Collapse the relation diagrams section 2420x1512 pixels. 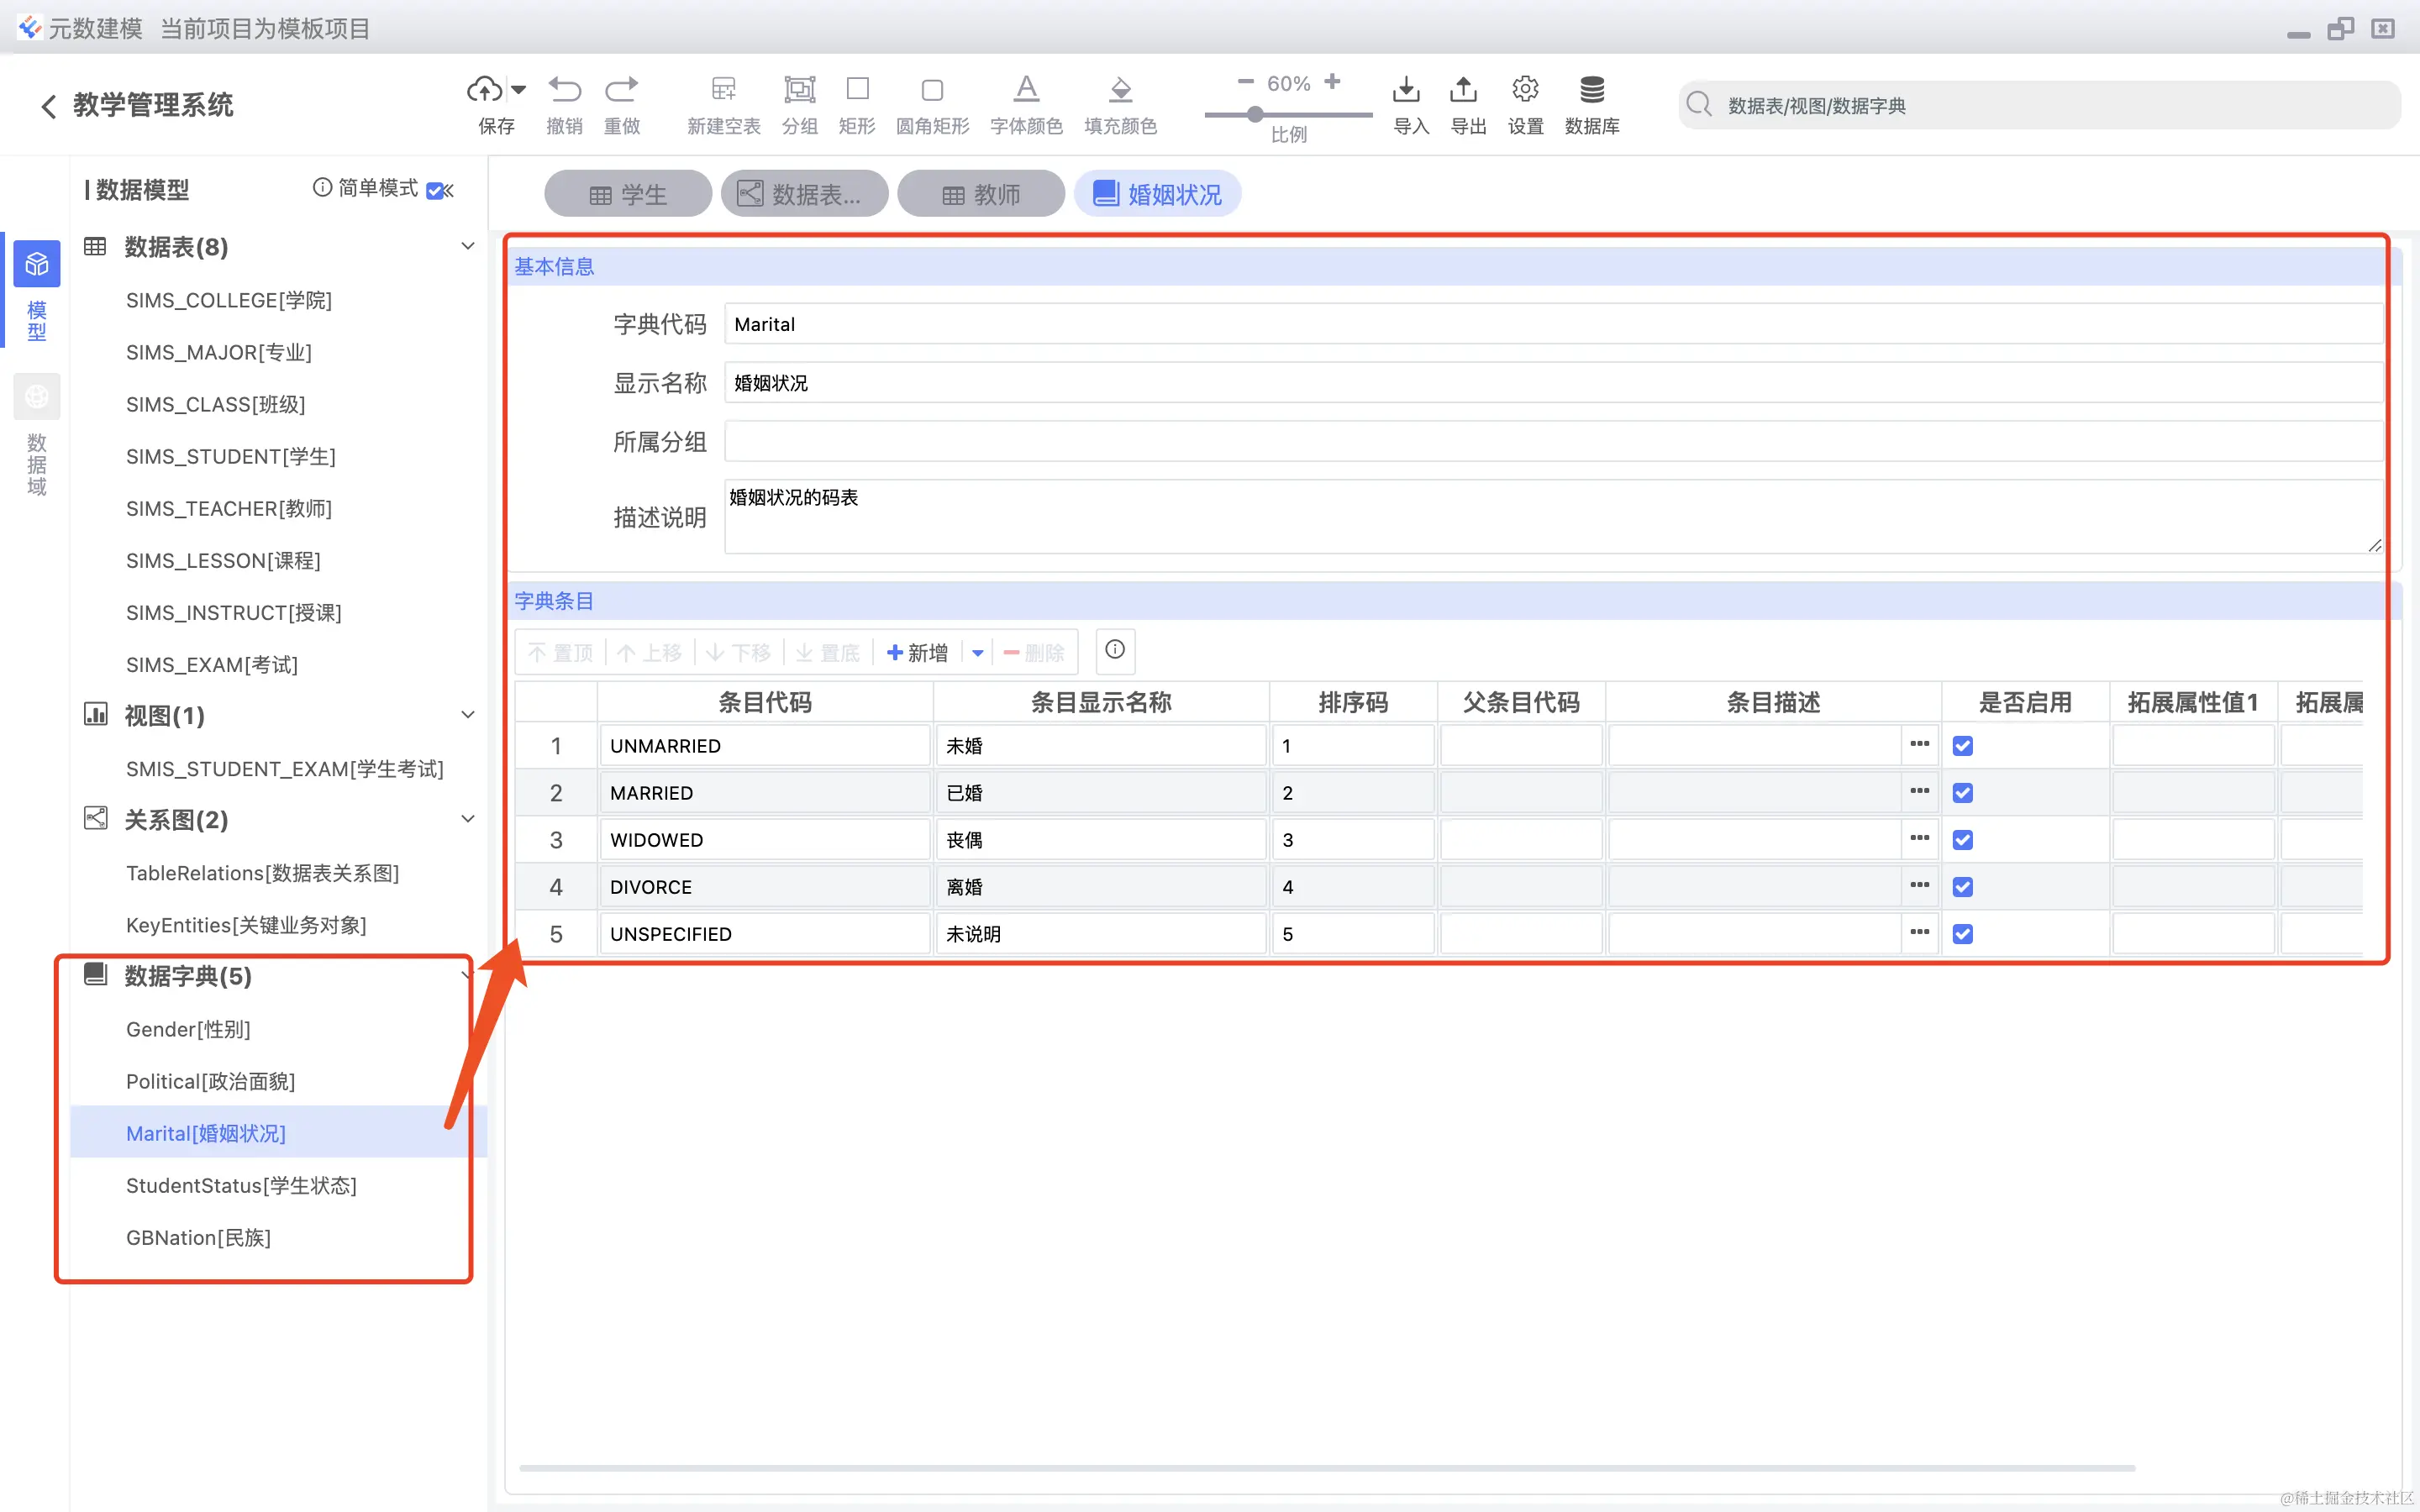467,819
